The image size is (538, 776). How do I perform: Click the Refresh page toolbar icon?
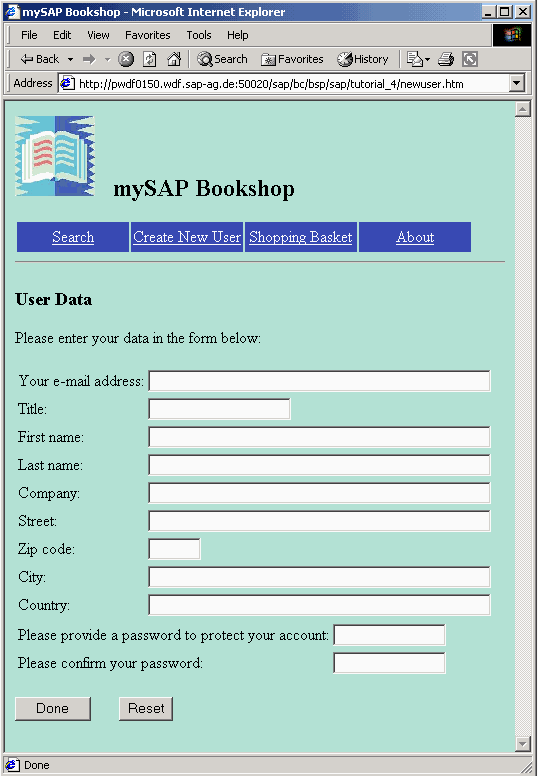pyautogui.click(x=149, y=59)
